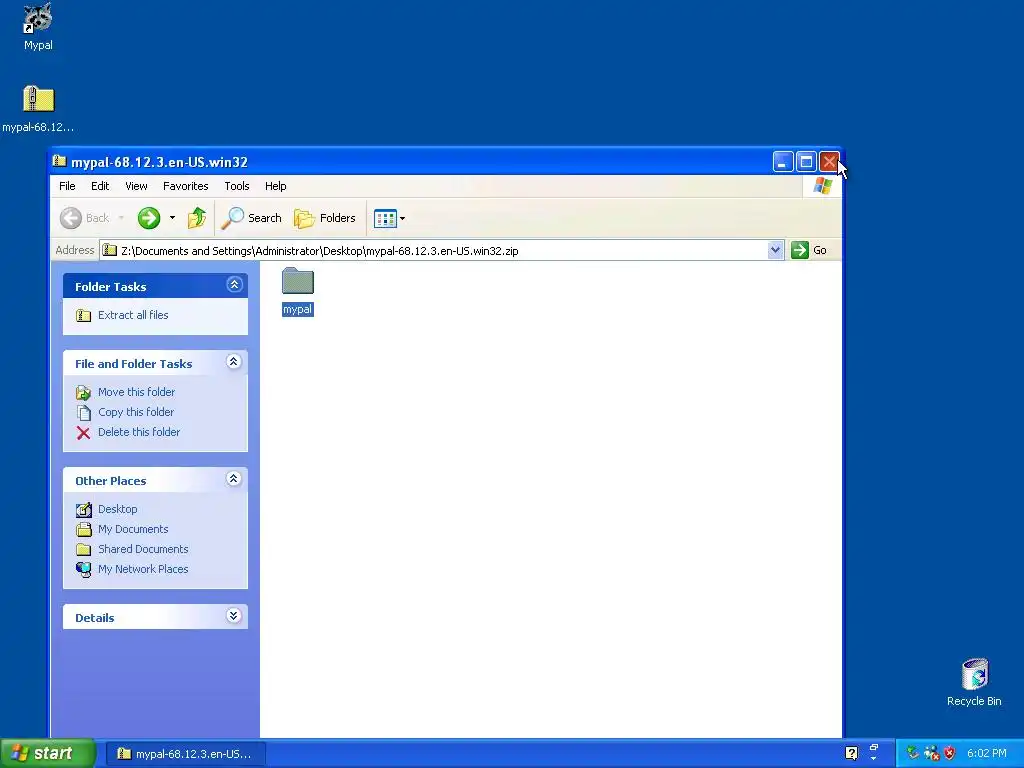Click the zip icon in the window title bar
Viewport: 1024px width, 768px height.
tap(59, 161)
